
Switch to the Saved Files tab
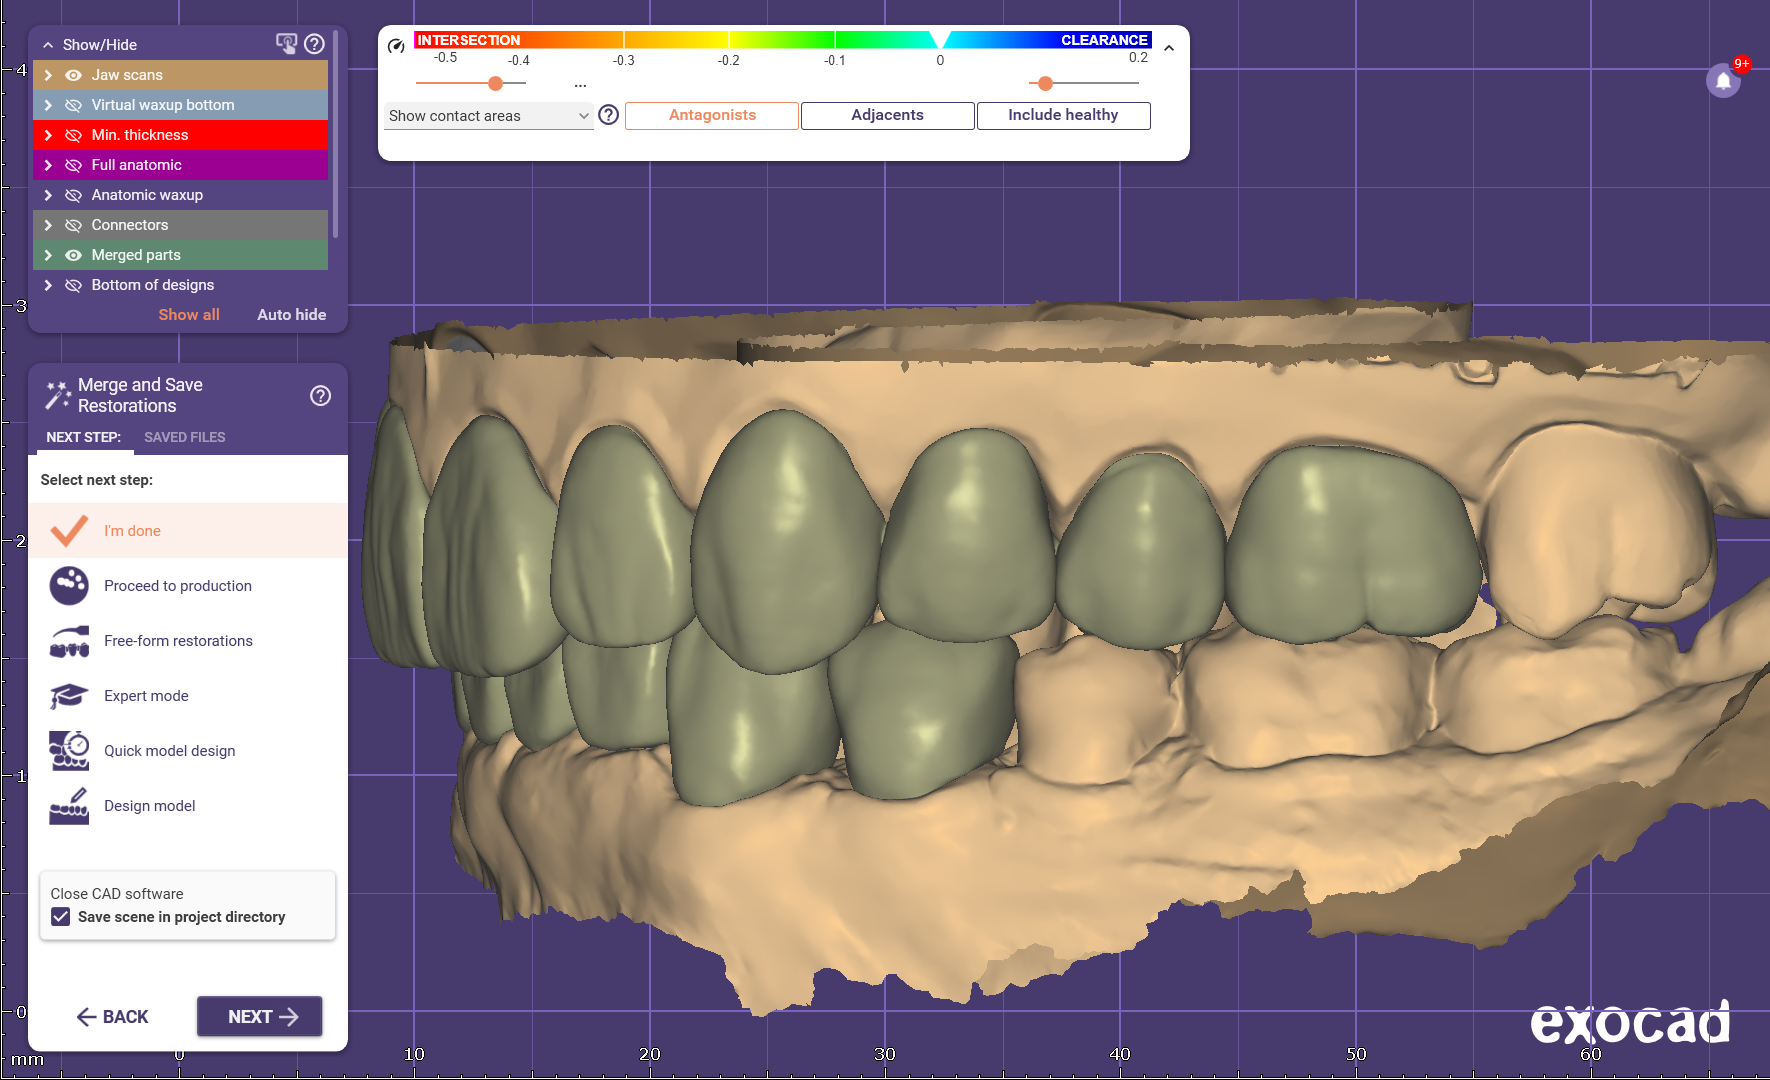[184, 437]
